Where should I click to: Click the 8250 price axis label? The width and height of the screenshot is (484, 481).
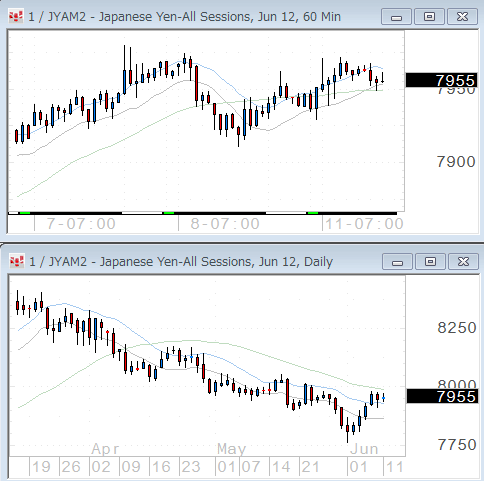(457, 328)
